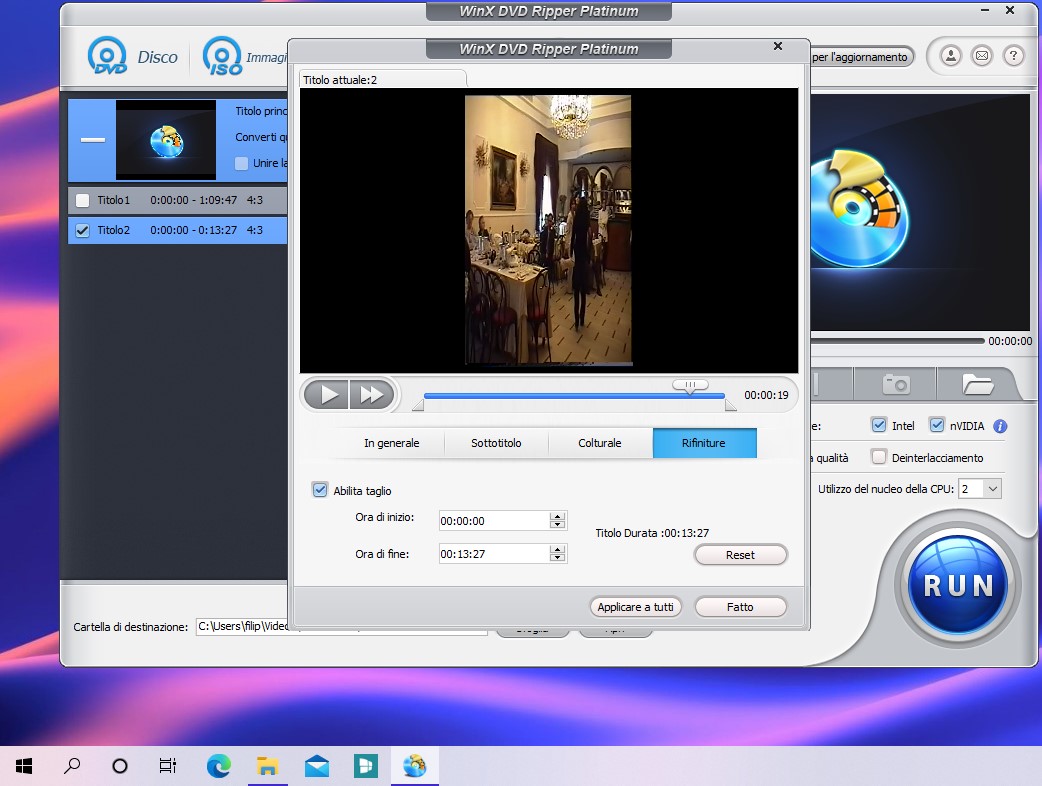1042x786 pixels.
Task: Increase Ora di fine time
Action: [558, 549]
